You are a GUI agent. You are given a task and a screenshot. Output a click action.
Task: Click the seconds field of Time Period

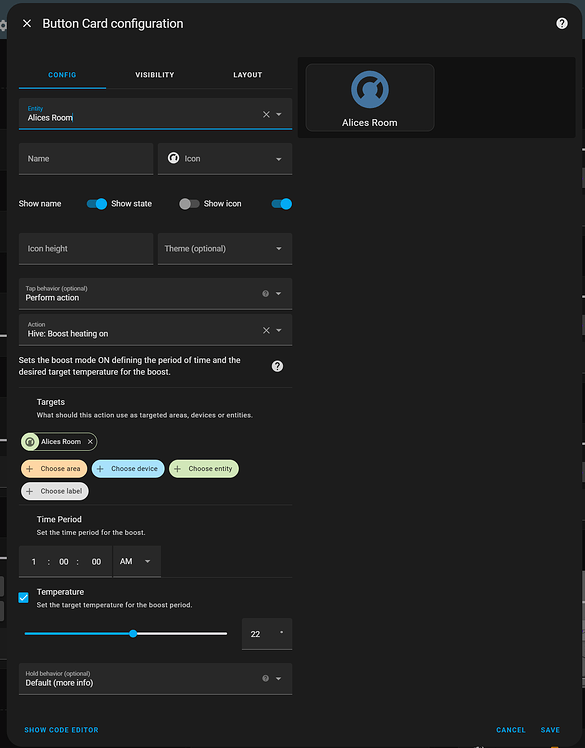(96, 562)
